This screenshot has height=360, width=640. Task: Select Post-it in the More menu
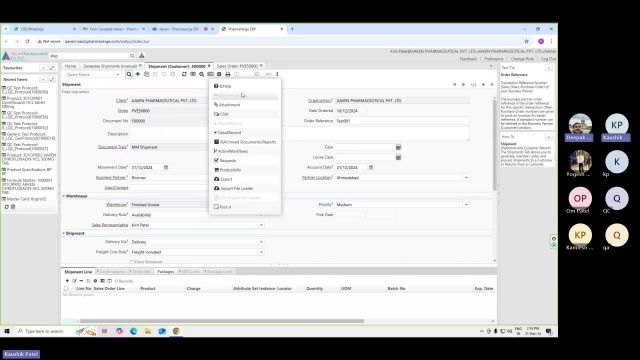click(x=245, y=207)
